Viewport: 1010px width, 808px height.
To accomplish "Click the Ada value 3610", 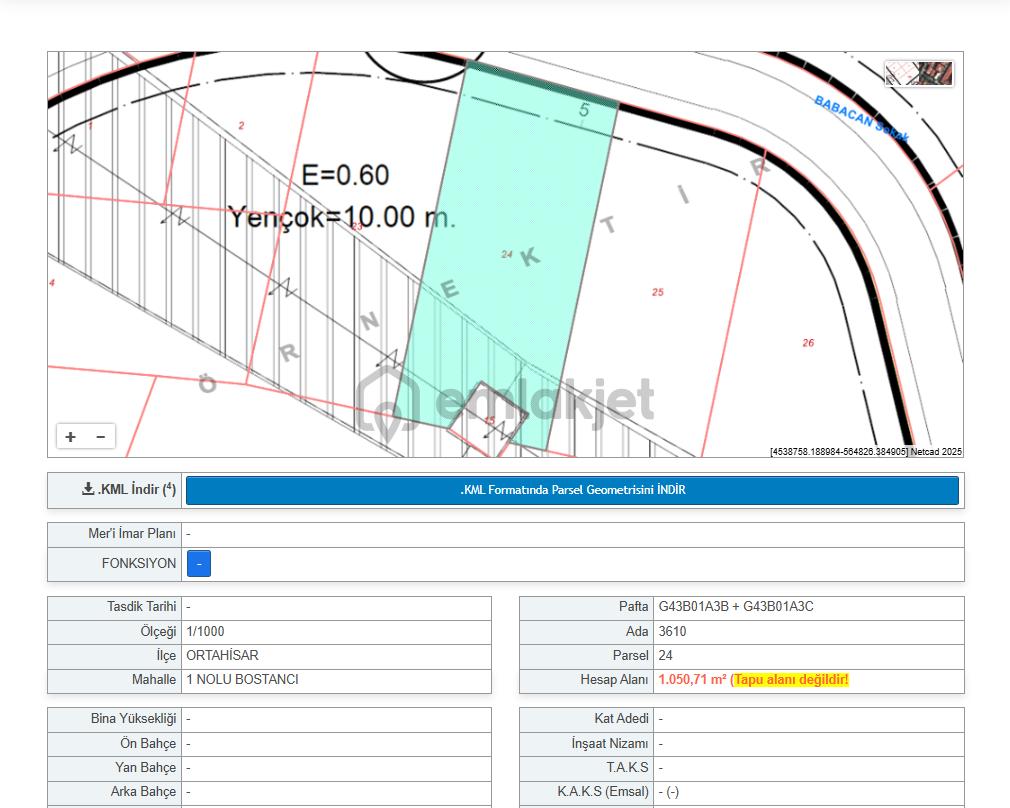I will (672, 631).
